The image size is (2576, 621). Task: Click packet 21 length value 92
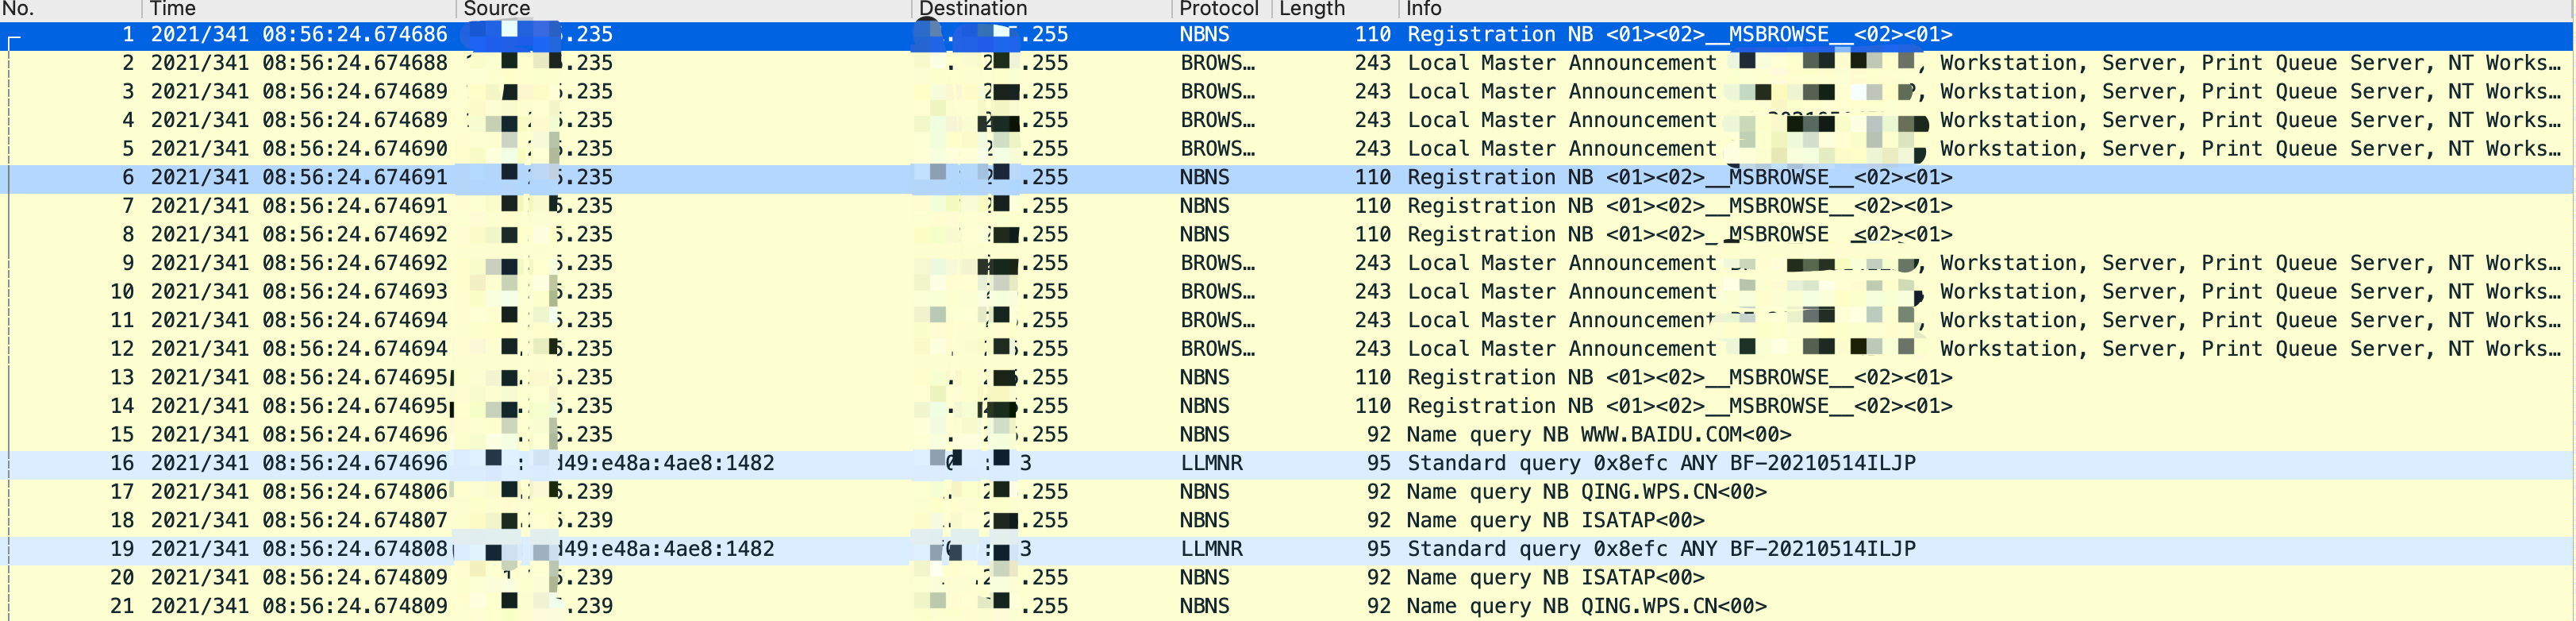[1379, 606]
